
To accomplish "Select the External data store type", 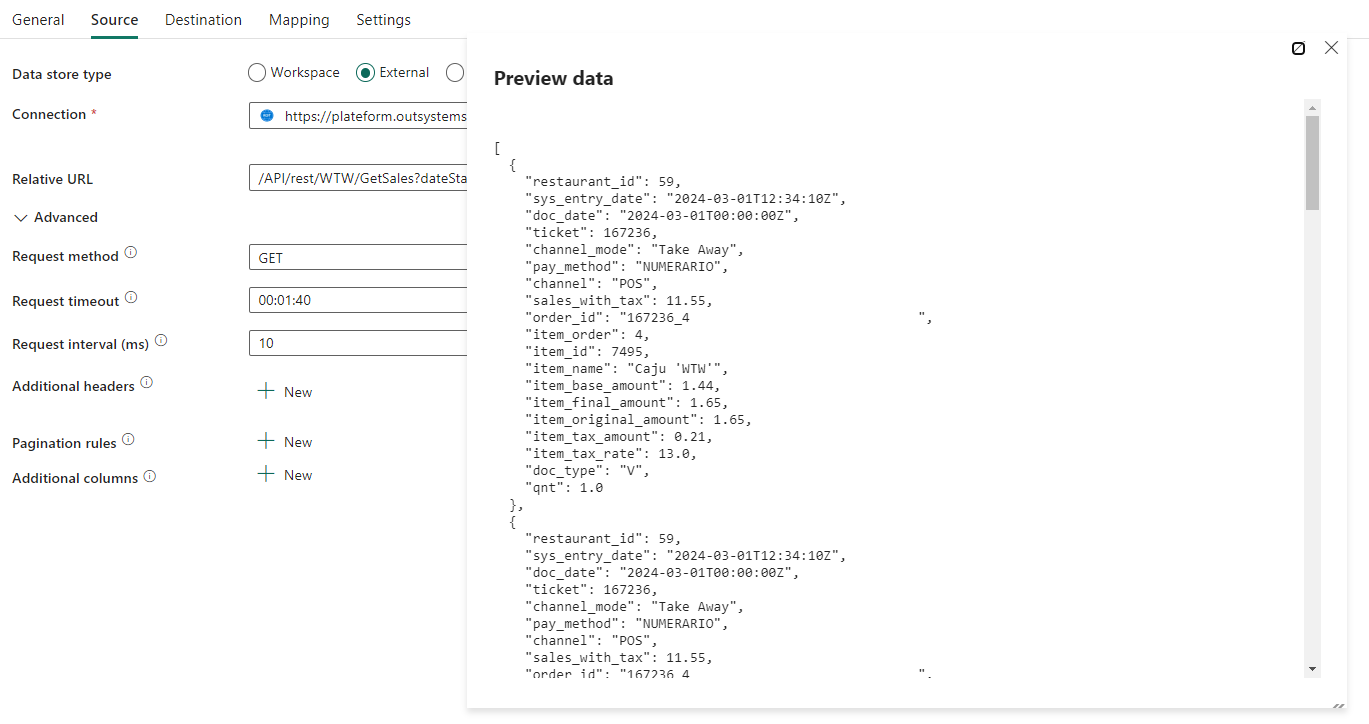I will tap(366, 72).
